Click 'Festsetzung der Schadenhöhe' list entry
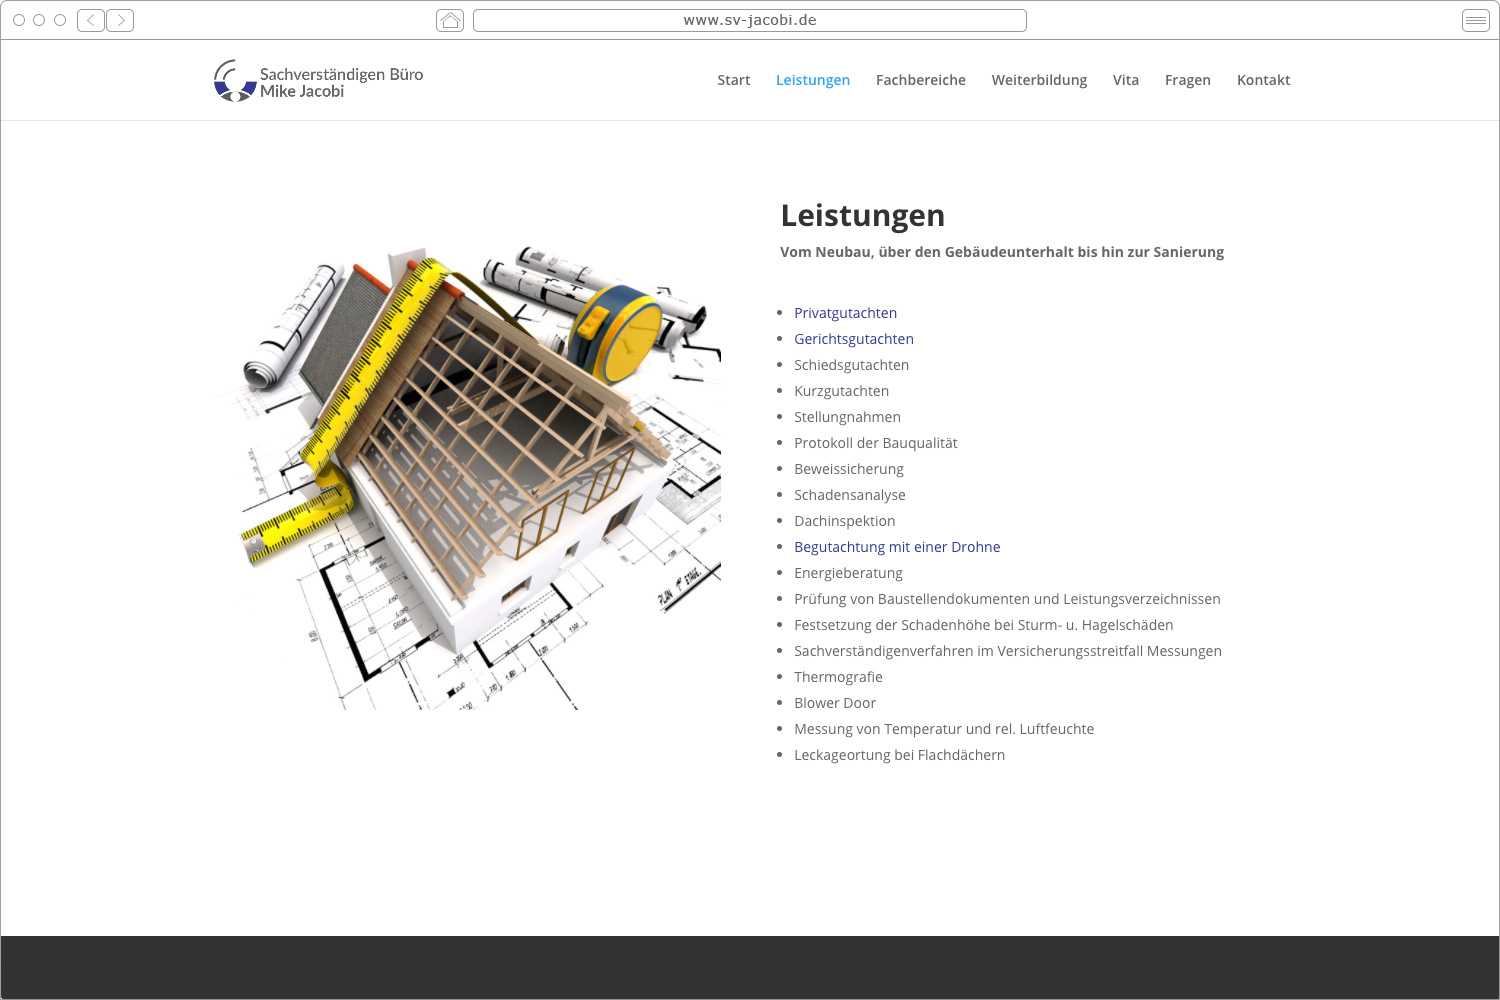This screenshot has height=1000, width=1500. coord(983,625)
